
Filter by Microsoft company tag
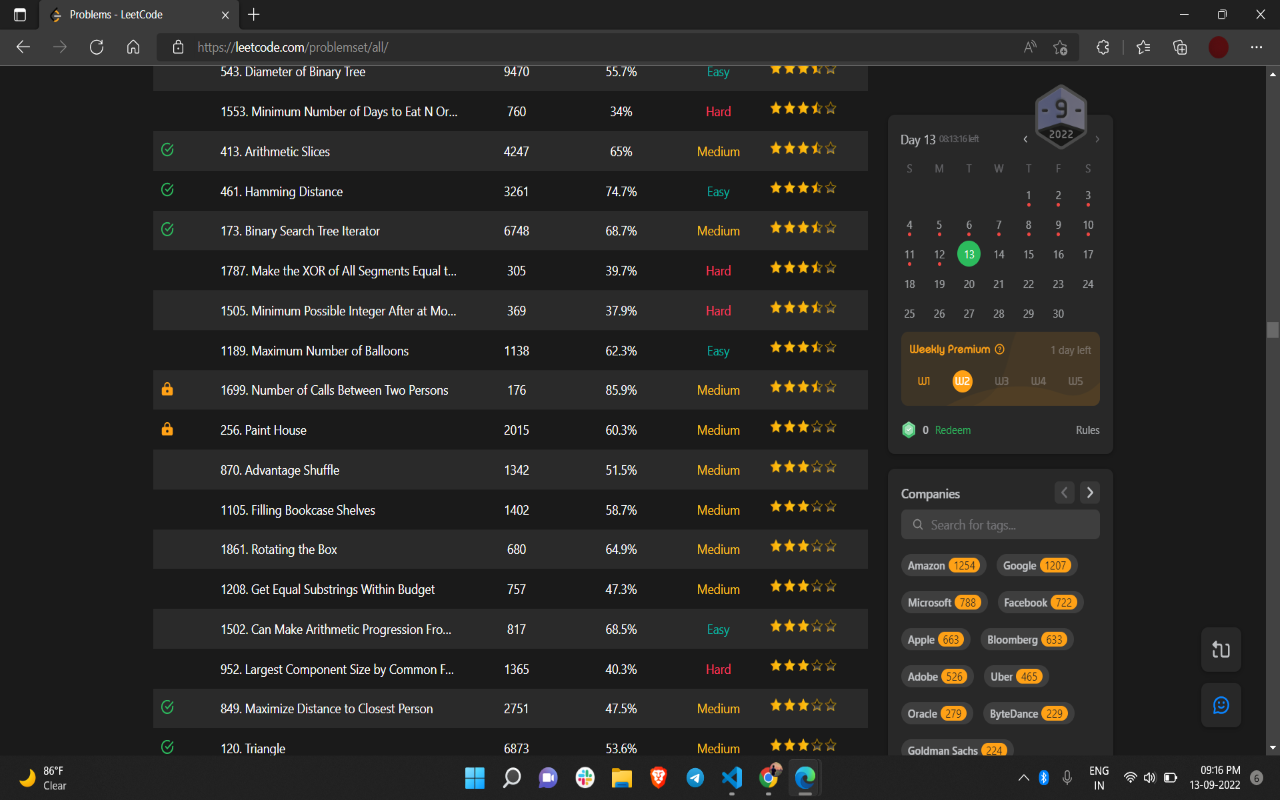[943, 602]
